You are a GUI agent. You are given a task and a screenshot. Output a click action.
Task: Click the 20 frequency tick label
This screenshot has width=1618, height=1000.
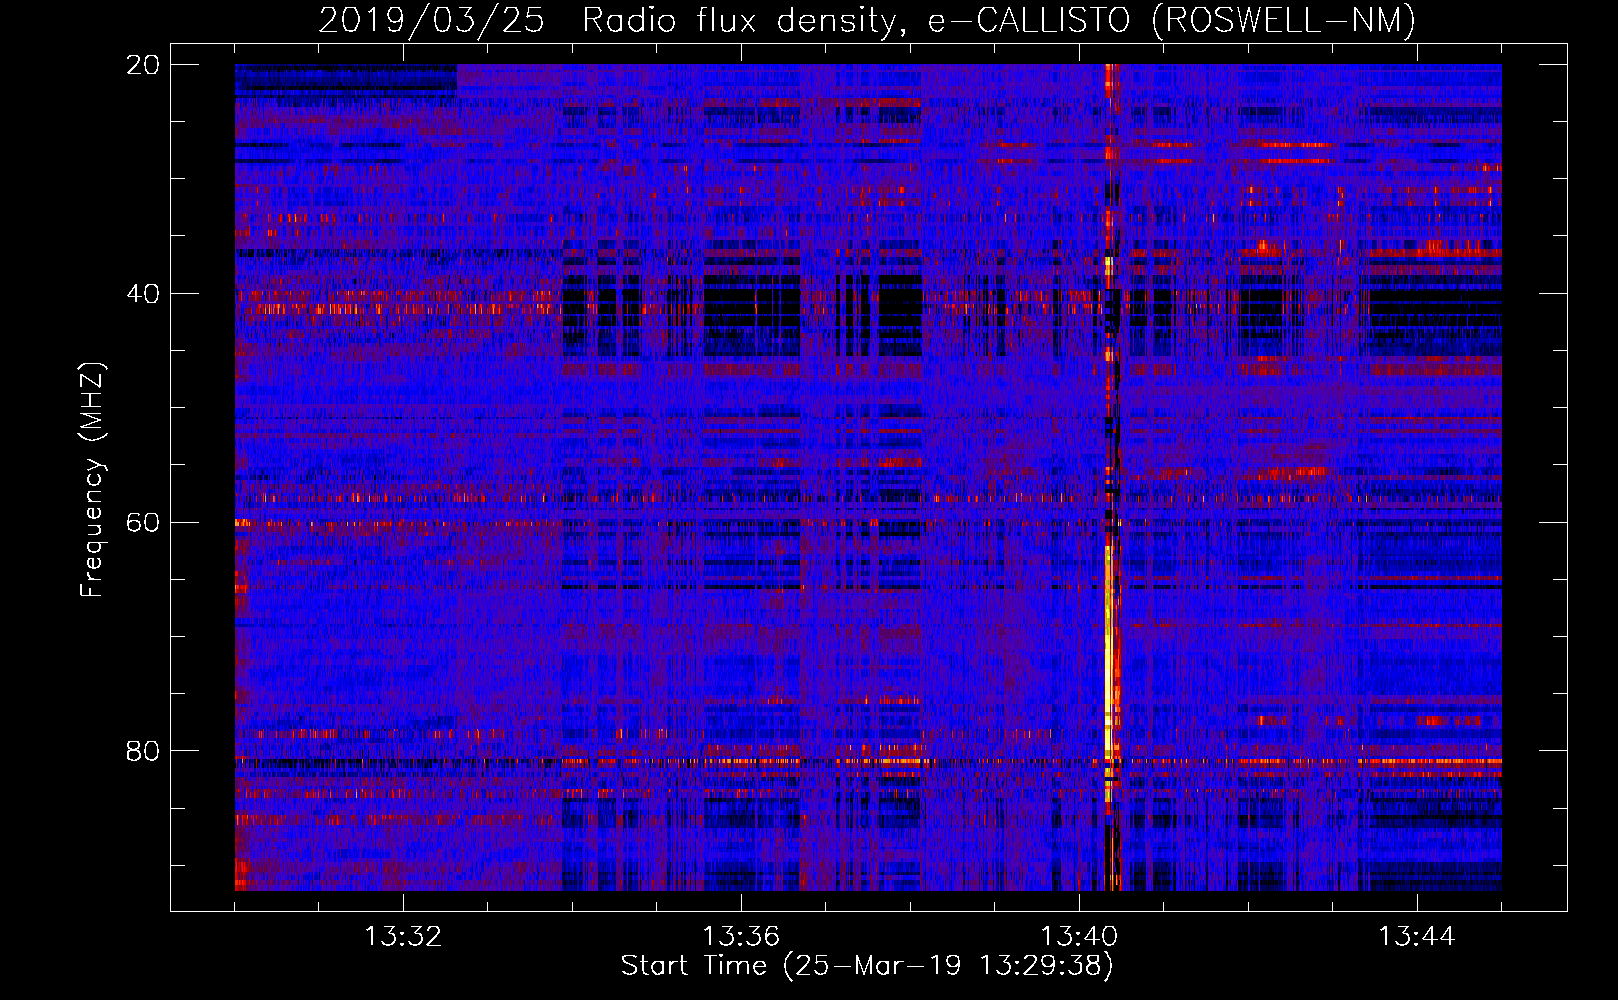[143, 65]
